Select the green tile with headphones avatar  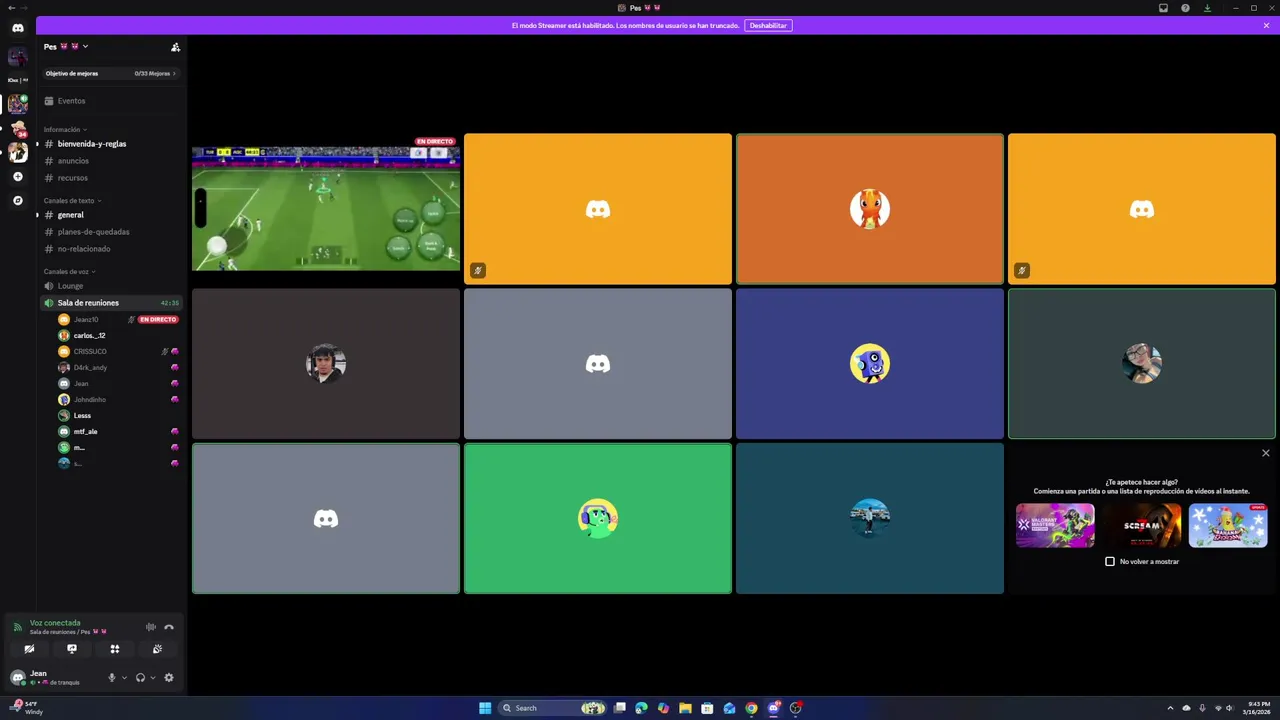[x=598, y=519]
